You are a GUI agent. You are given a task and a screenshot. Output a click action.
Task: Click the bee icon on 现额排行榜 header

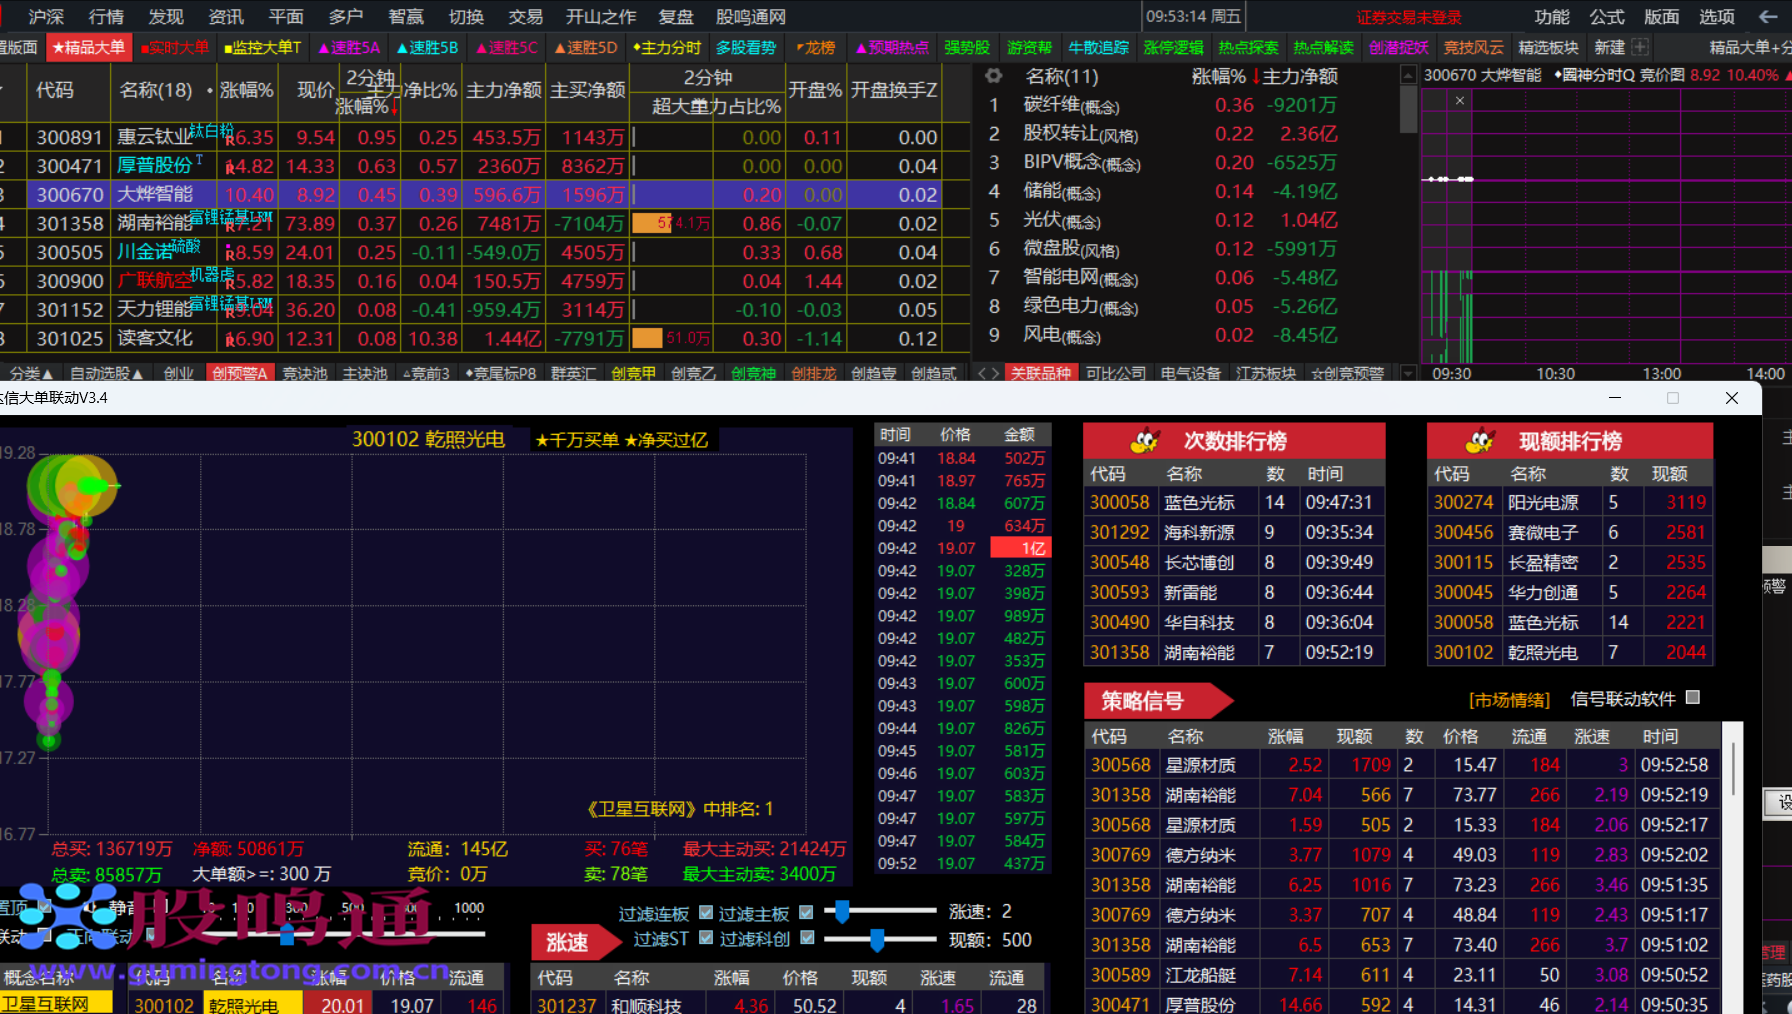pos(1479,441)
